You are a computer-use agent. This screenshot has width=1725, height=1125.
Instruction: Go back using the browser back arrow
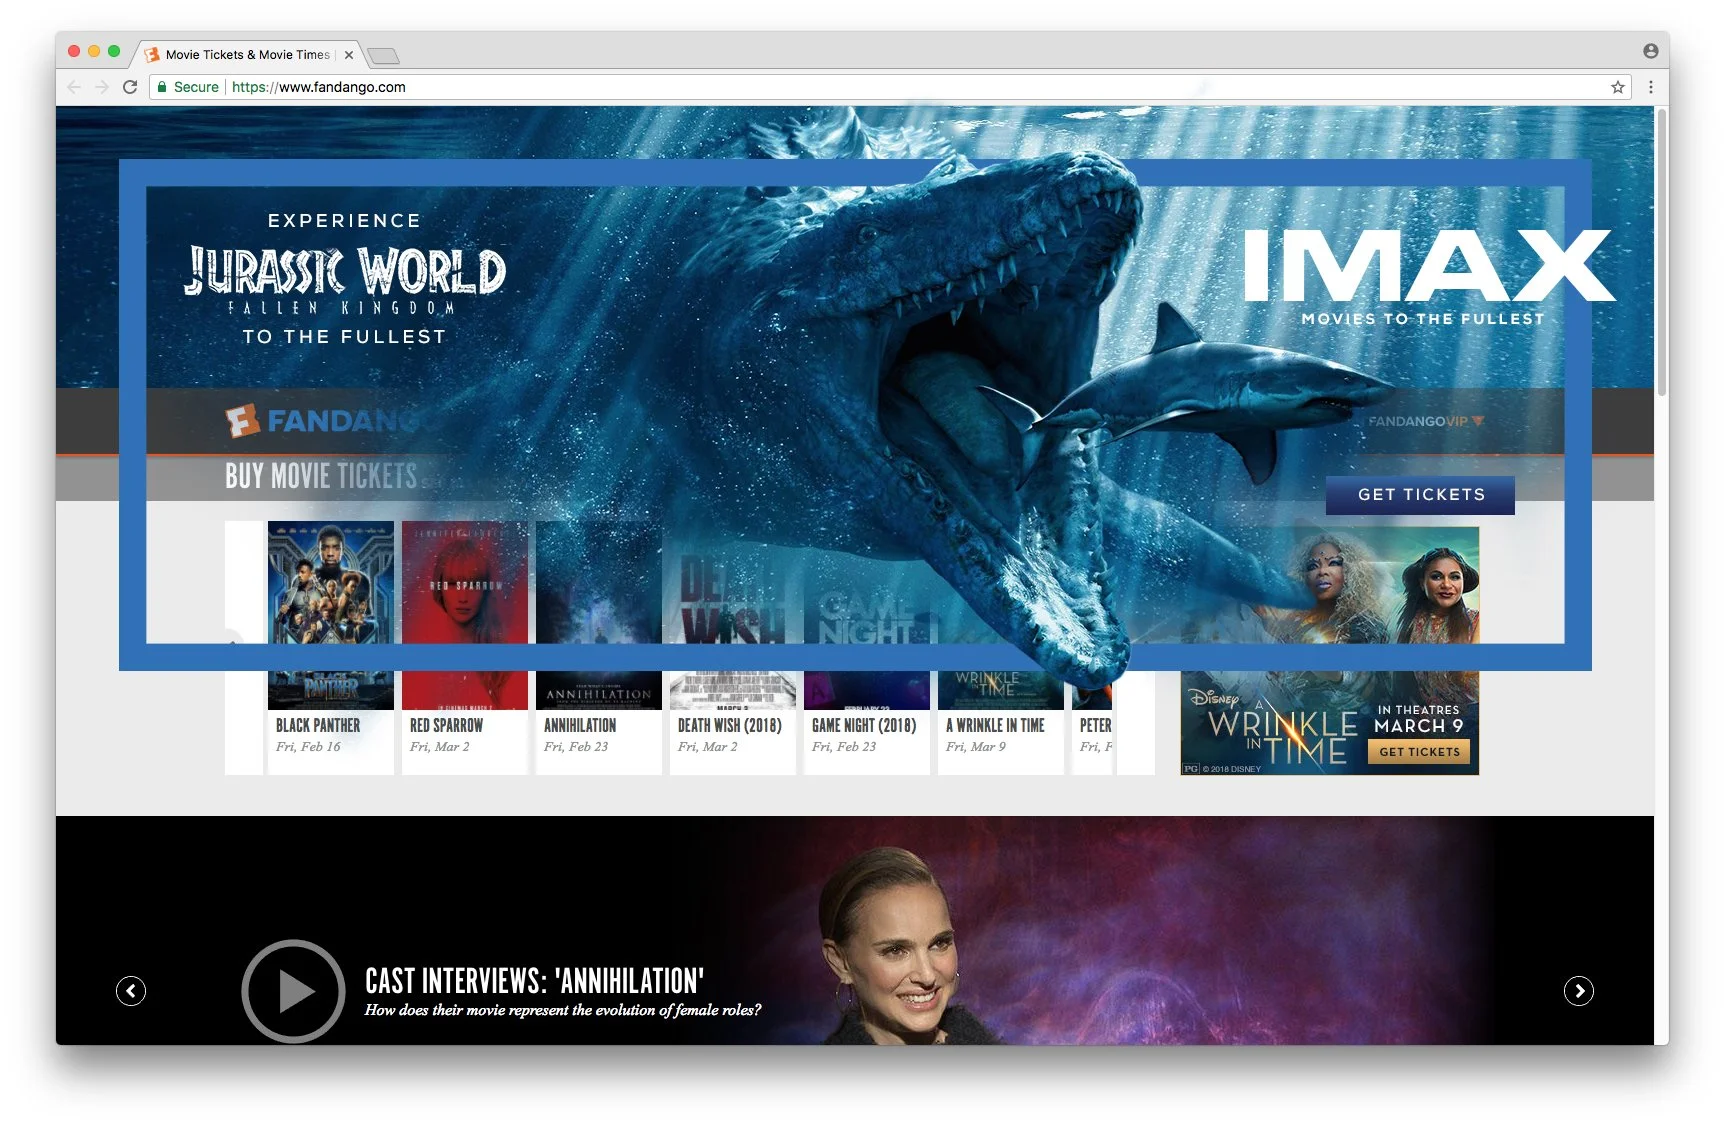point(74,87)
